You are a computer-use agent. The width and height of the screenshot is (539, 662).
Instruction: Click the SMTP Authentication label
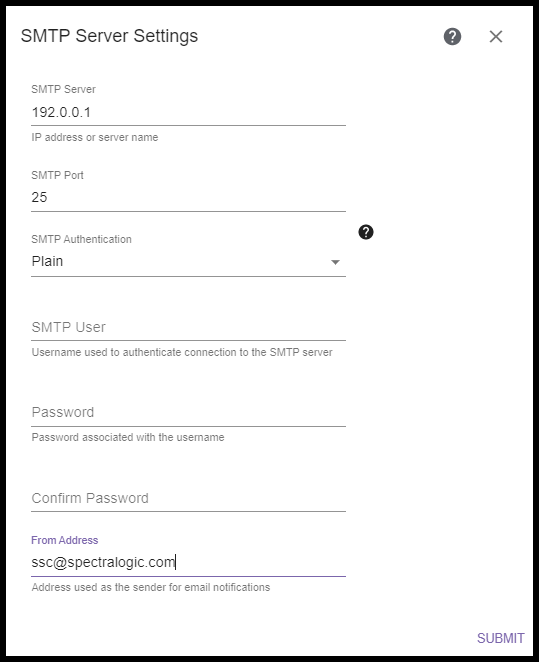(81, 239)
